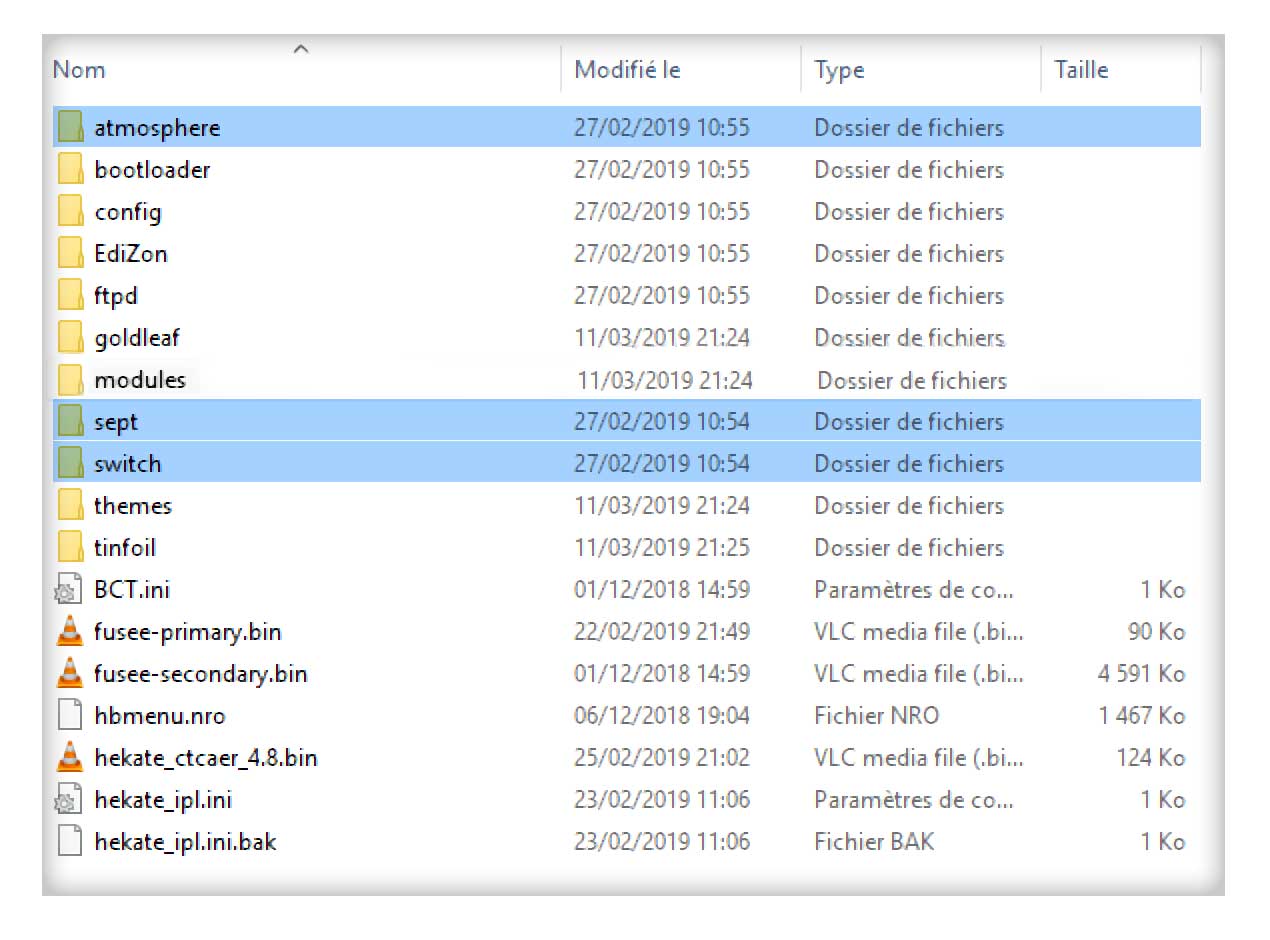Click the themes folder icon
Image resolution: width=1270 pixels, height=940 pixels.
pos(69,506)
